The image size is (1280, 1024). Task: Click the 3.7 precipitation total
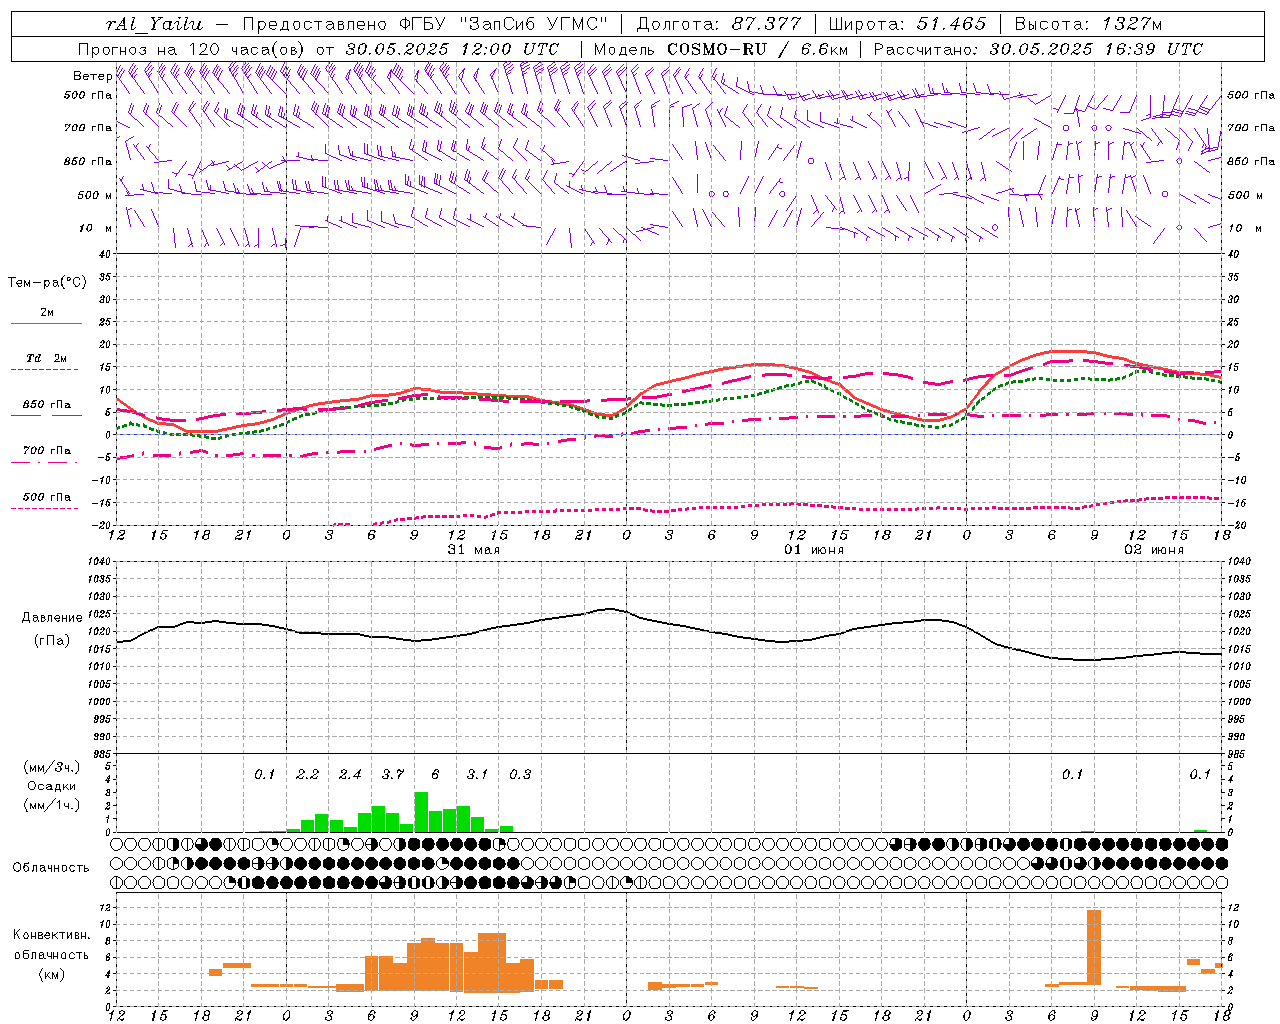(x=392, y=774)
